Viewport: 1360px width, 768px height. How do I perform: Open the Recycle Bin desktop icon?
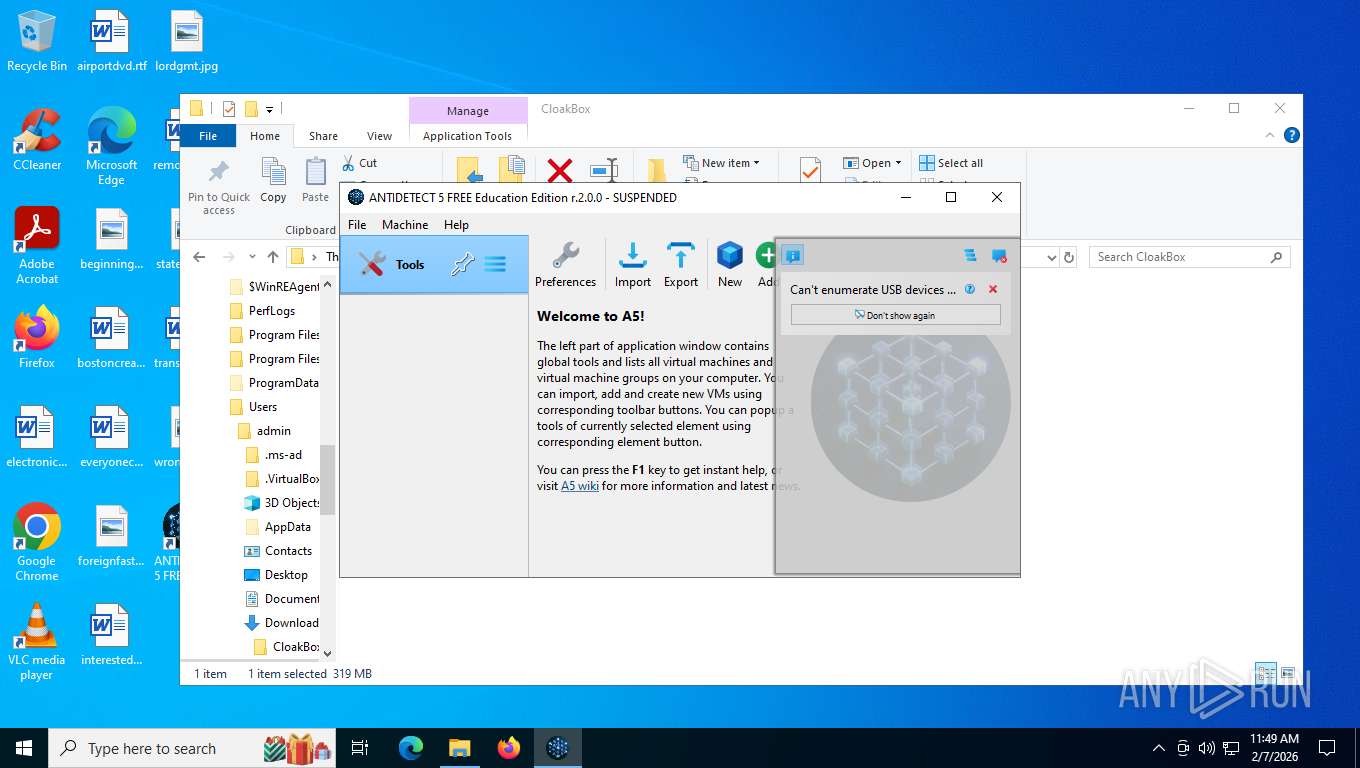pyautogui.click(x=37, y=42)
